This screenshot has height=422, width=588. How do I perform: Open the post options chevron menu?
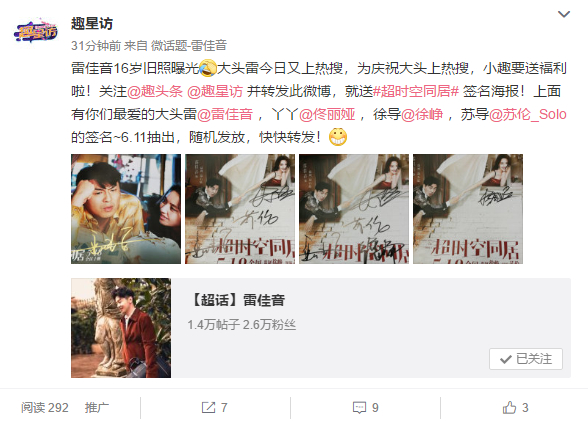564,15
